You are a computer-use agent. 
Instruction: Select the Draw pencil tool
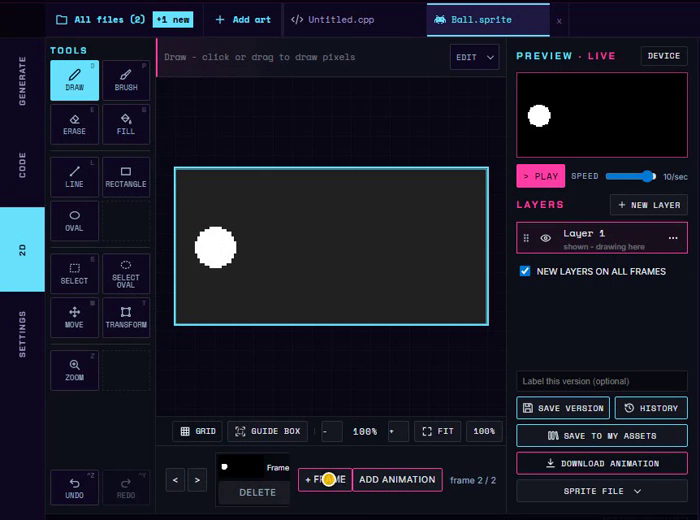[75, 80]
